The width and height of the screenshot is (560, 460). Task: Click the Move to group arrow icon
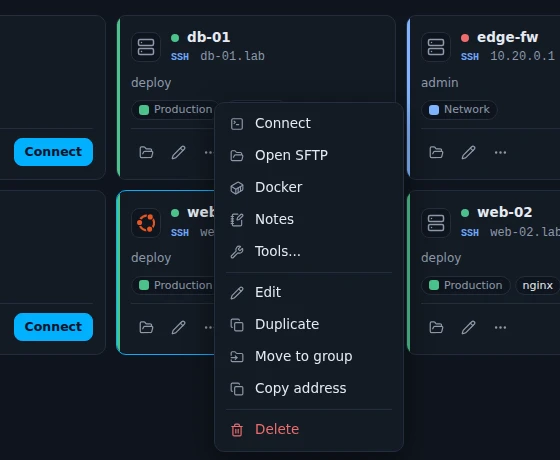[237, 357]
